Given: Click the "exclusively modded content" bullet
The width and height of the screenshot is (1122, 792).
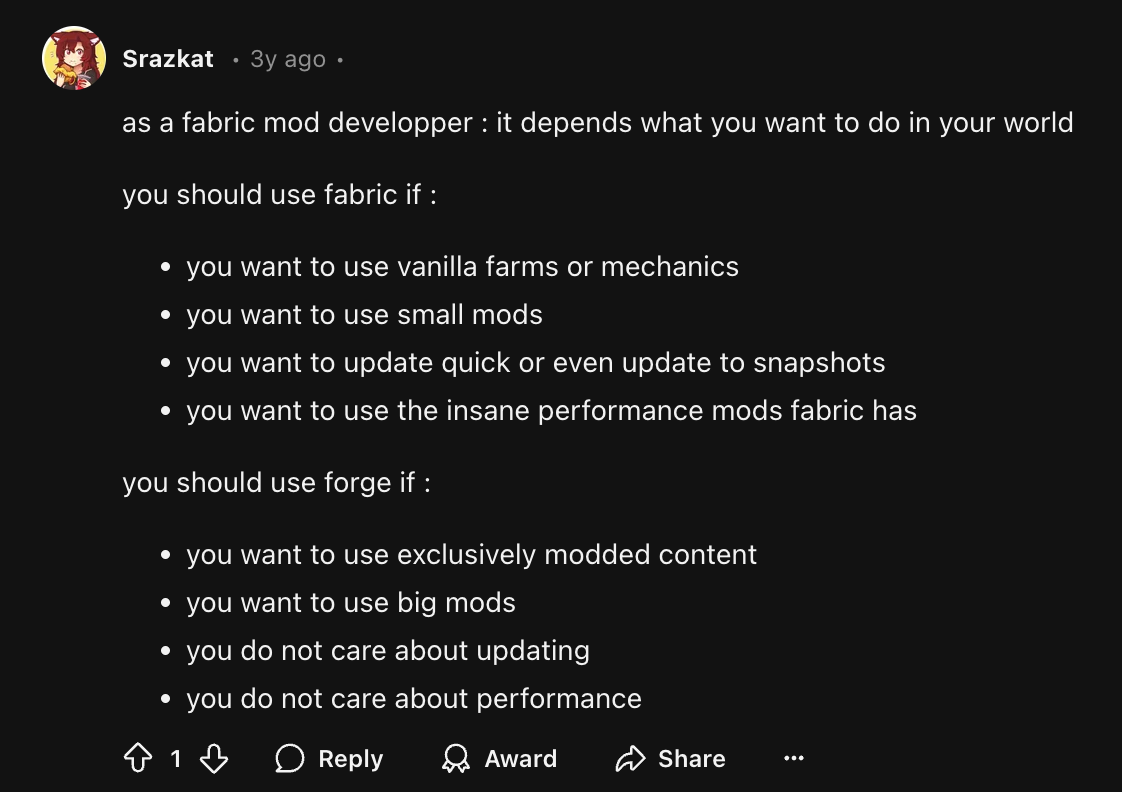Looking at the screenshot, I should tap(471, 554).
